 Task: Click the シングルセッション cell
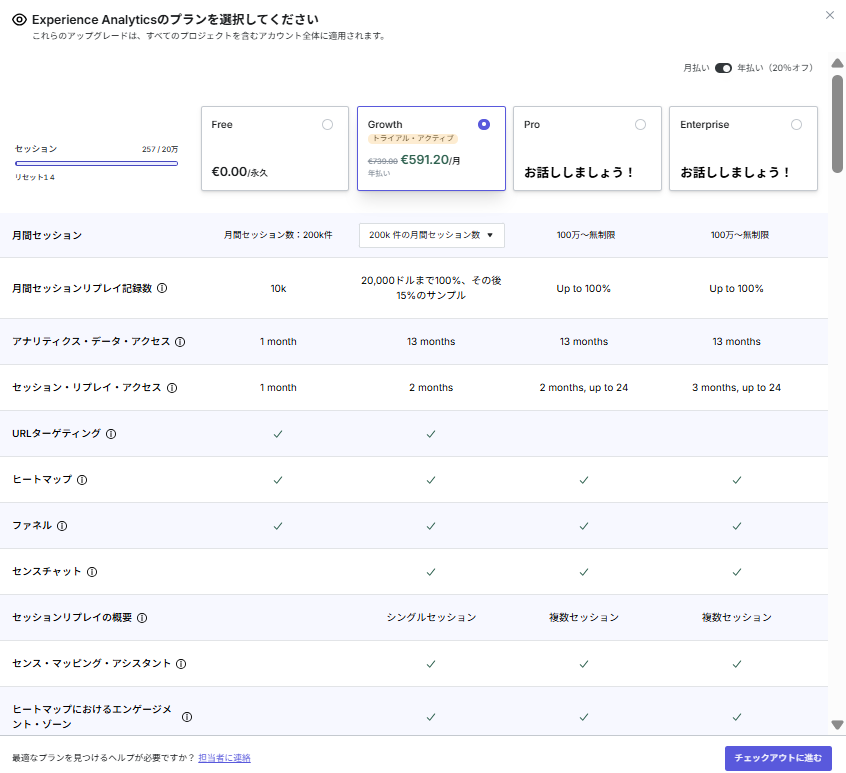click(431, 618)
